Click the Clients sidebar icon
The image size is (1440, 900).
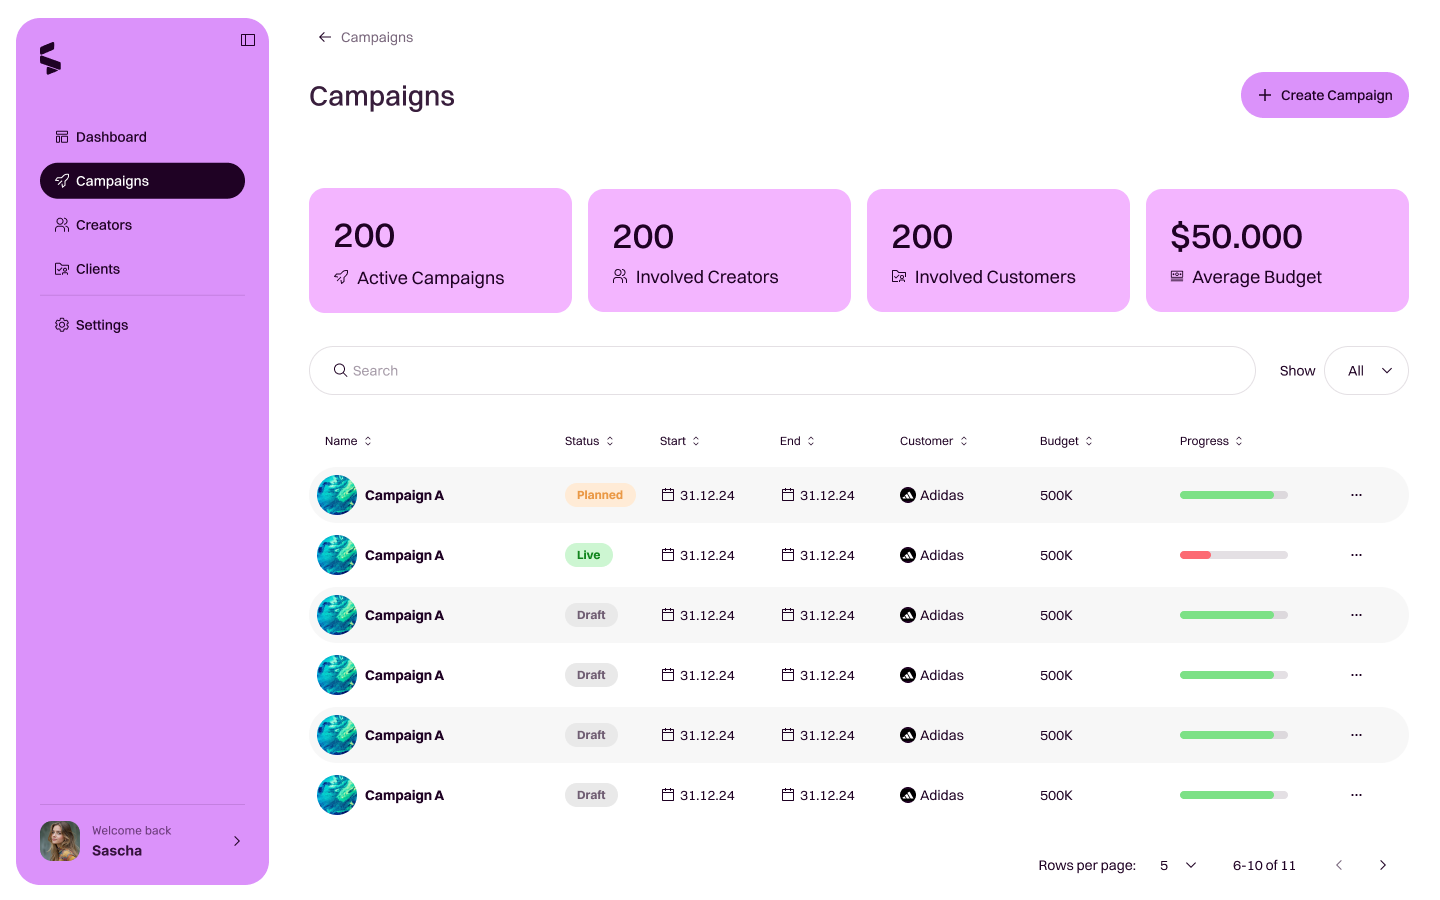[x=62, y=268]
